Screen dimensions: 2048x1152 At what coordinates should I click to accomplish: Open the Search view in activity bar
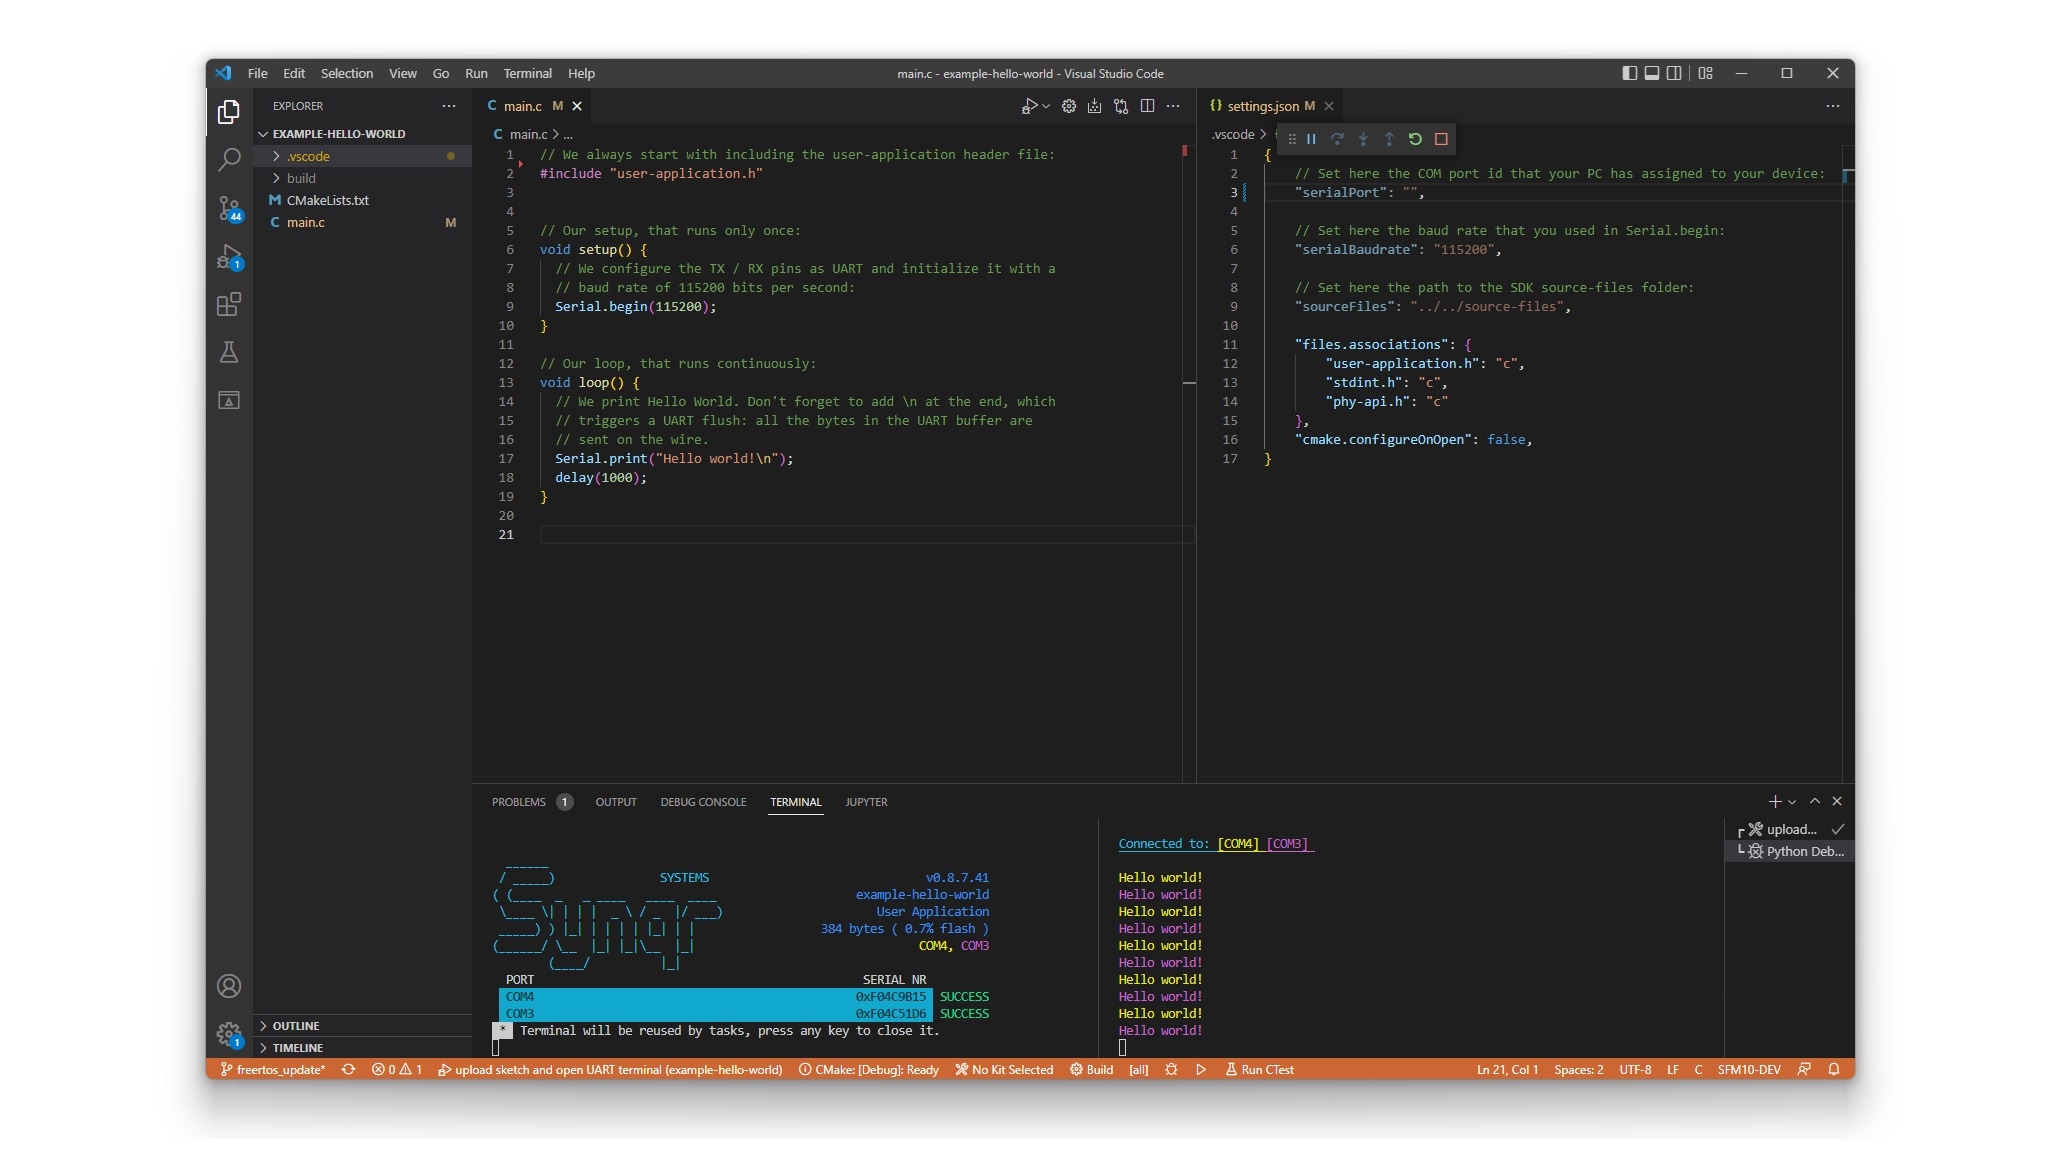click(x=229, y=159)
